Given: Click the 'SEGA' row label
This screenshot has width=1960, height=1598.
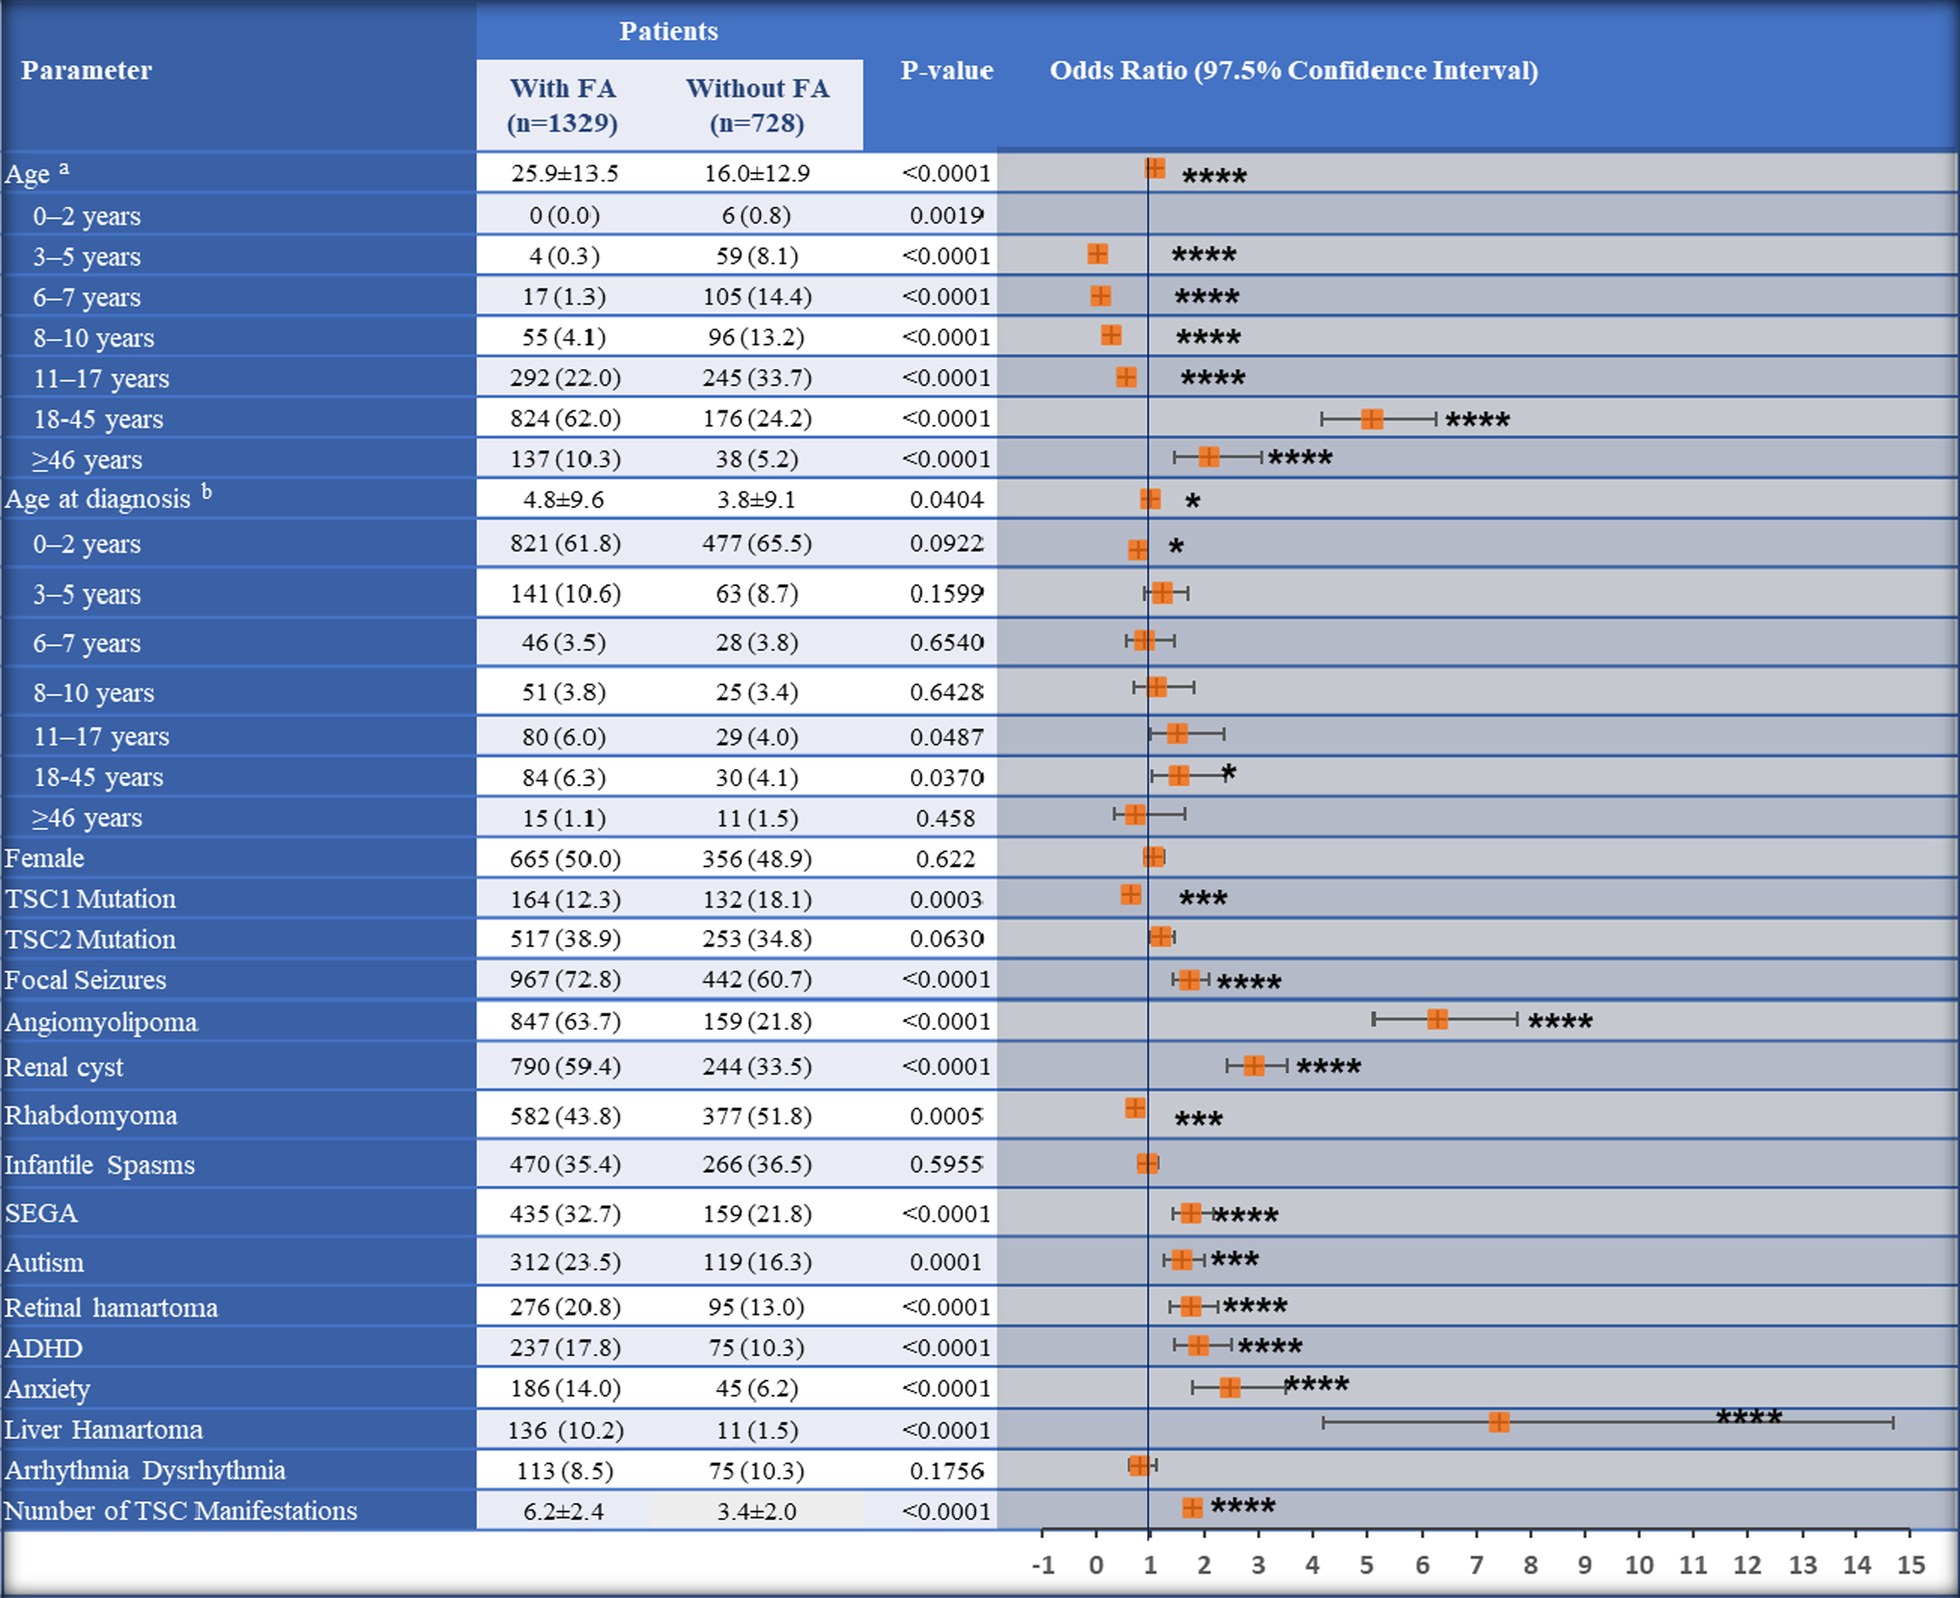Looking at the screenshot, I should 41,1213.
